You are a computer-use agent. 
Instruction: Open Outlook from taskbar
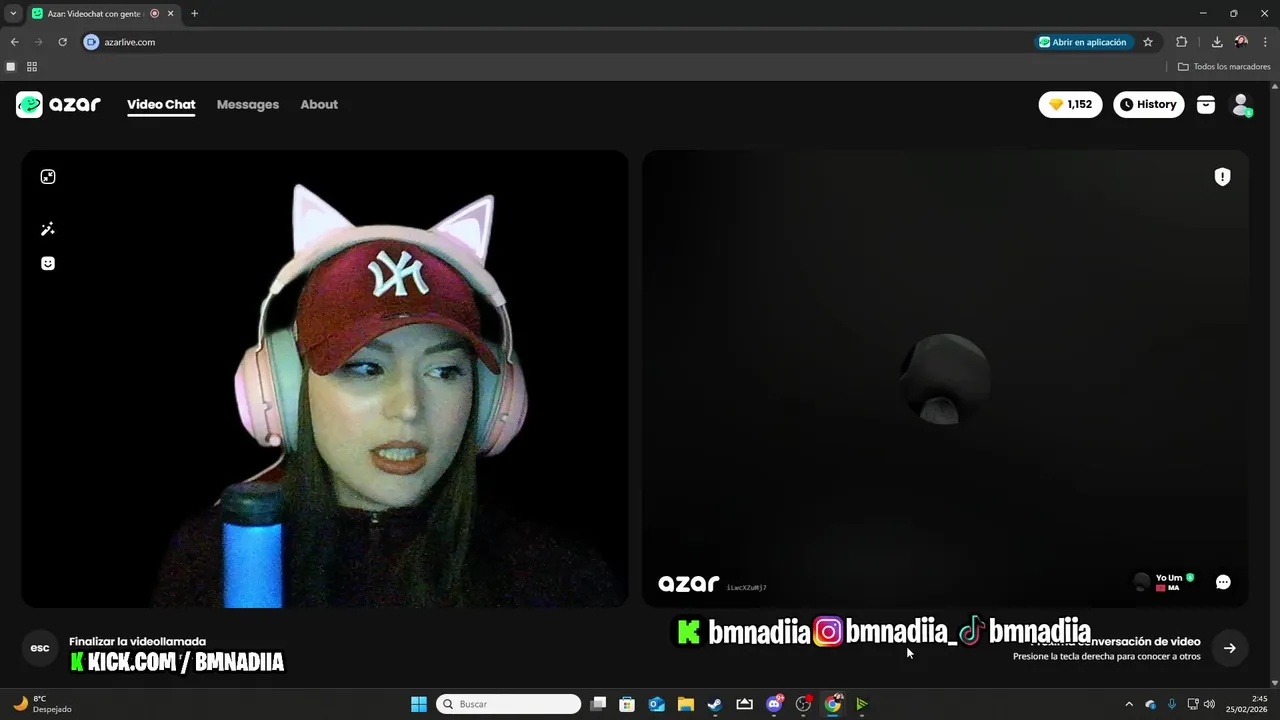(656, 704)
